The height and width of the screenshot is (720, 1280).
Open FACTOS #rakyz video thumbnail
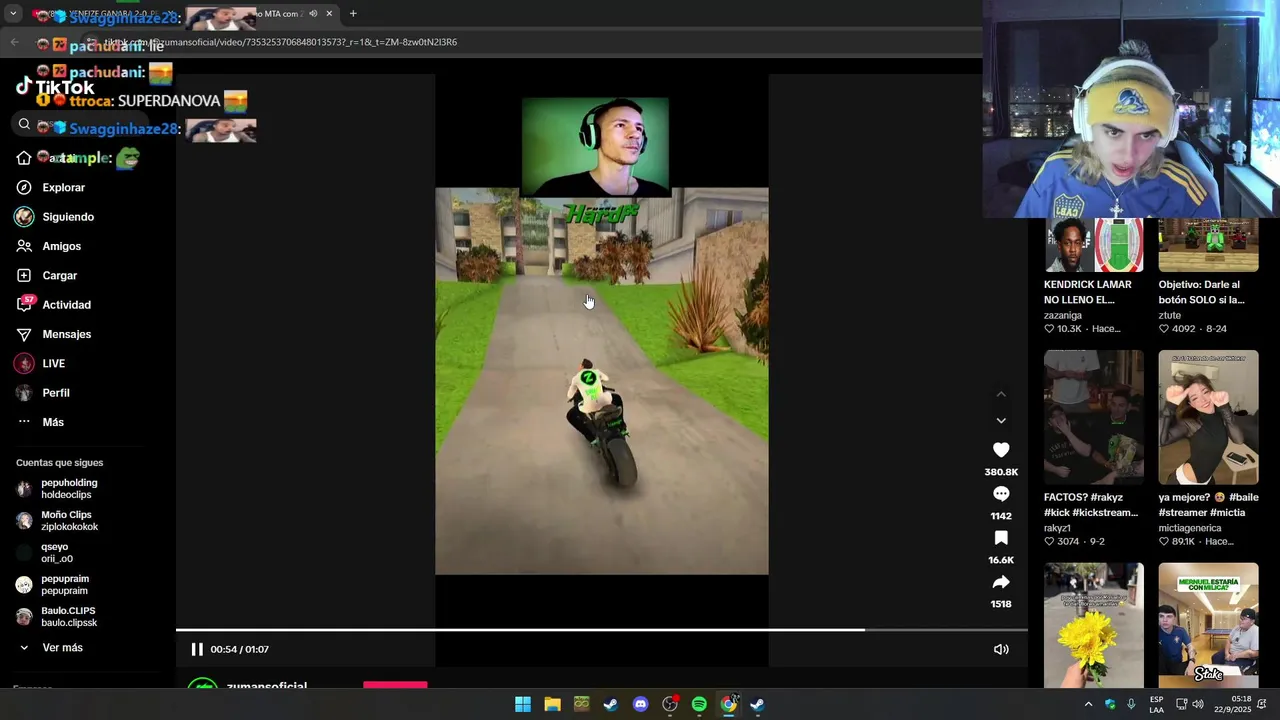coord(1094,417)
